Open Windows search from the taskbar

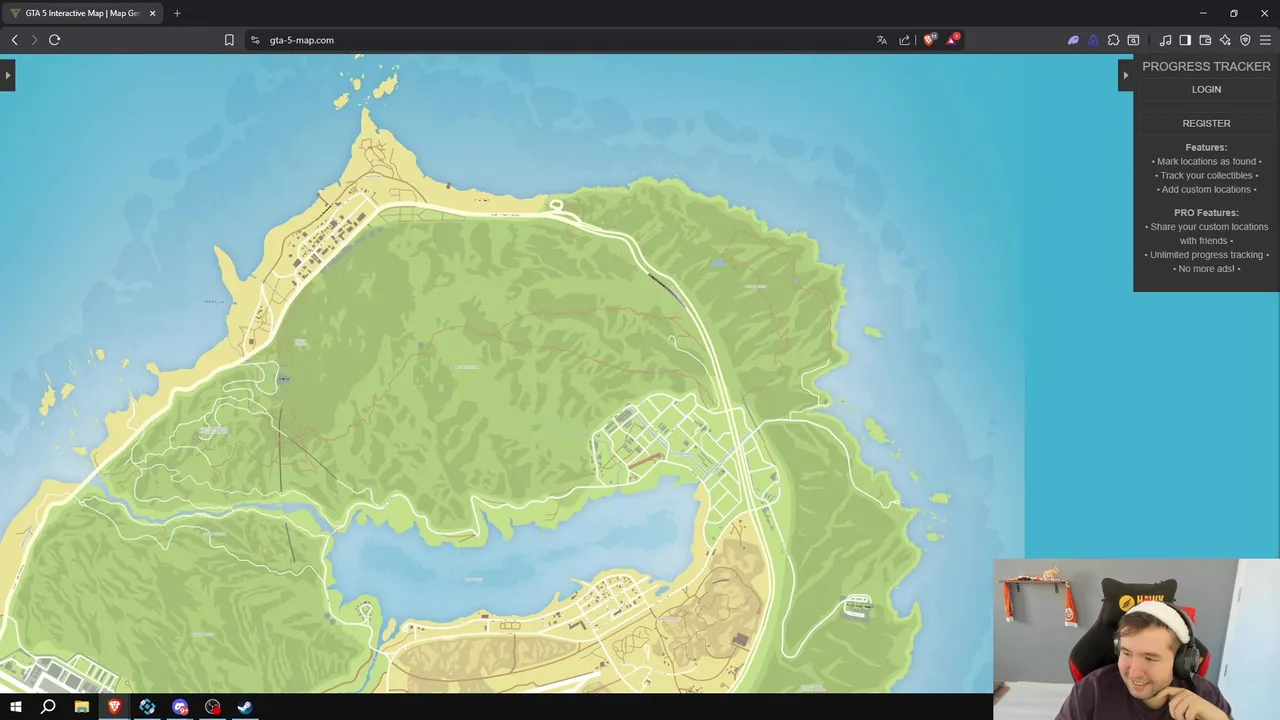point(48,707)
